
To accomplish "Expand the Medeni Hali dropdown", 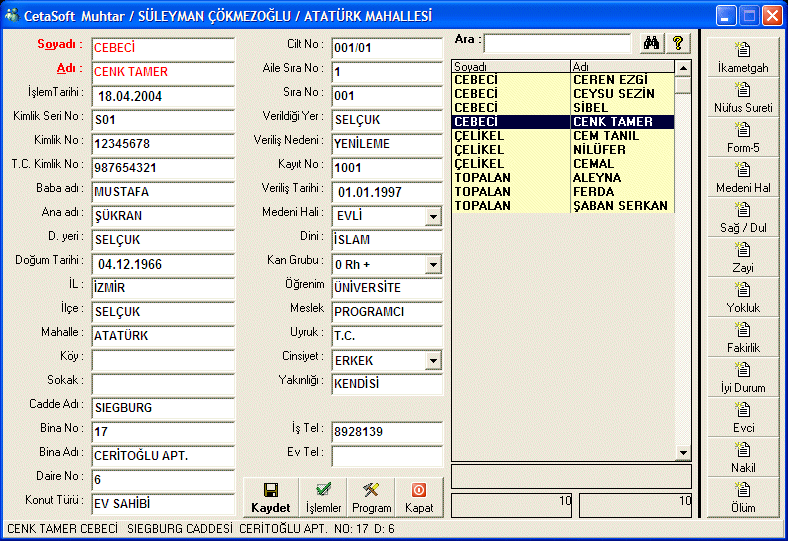I will point(432,216).
